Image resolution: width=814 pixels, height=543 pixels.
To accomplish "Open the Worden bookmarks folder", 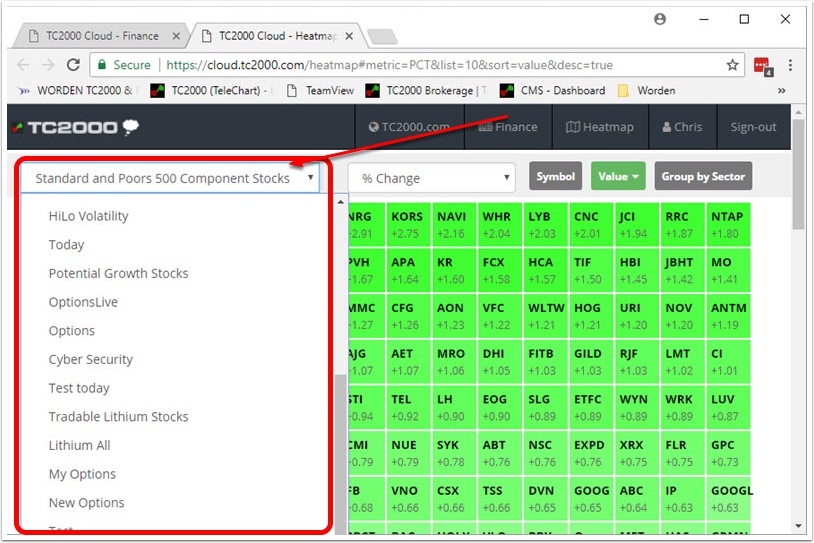I will coord(646,90).
